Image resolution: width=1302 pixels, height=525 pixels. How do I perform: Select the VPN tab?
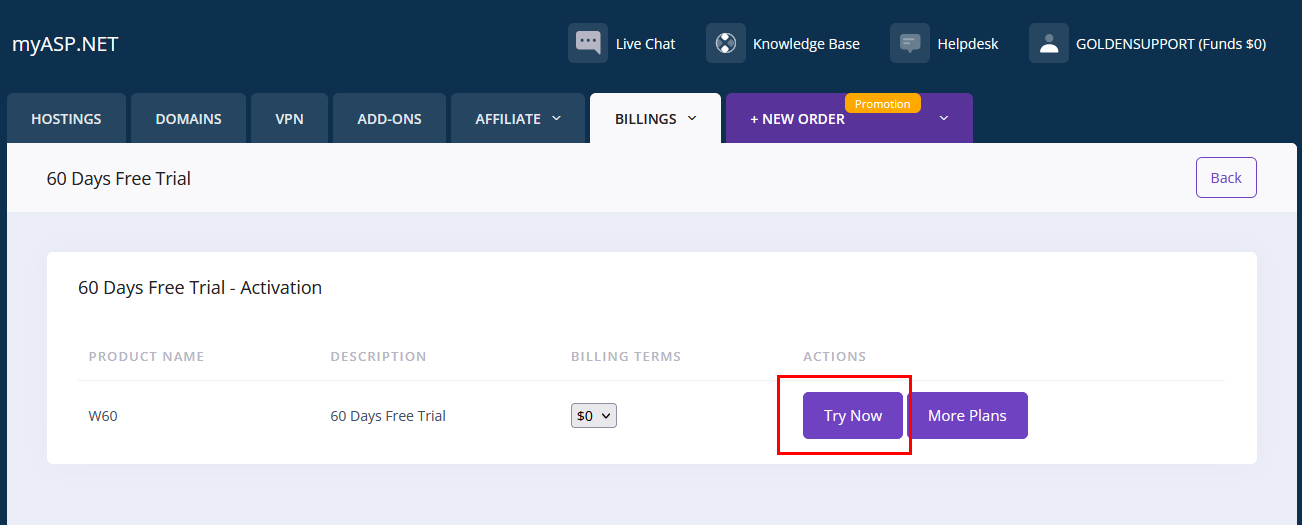289,119
